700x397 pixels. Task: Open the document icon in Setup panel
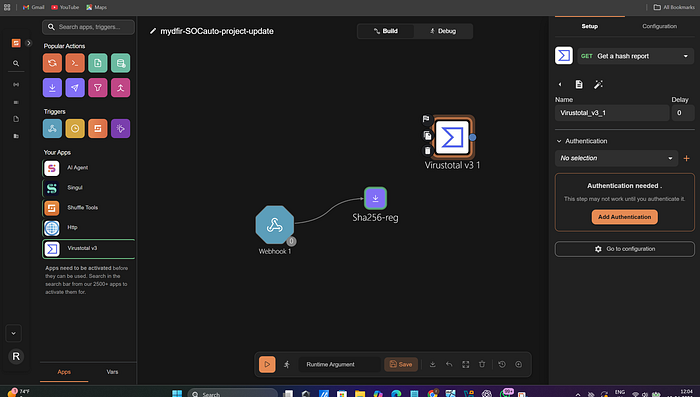click(x=579, y=84)
